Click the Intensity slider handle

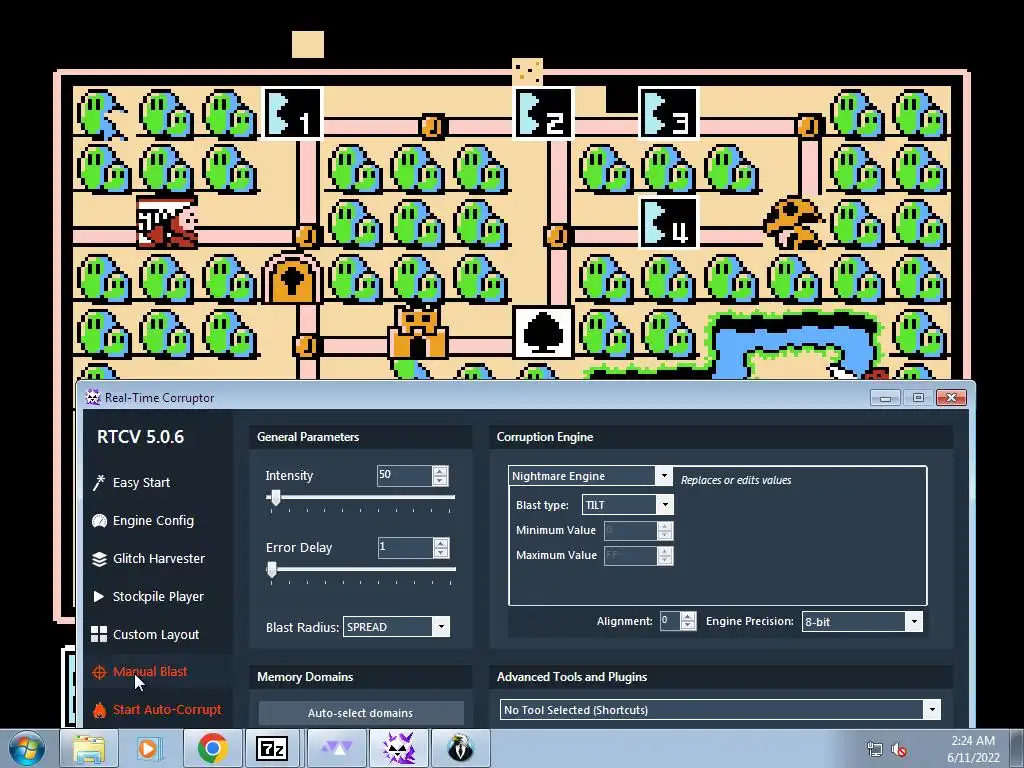[x=276, y=498]
